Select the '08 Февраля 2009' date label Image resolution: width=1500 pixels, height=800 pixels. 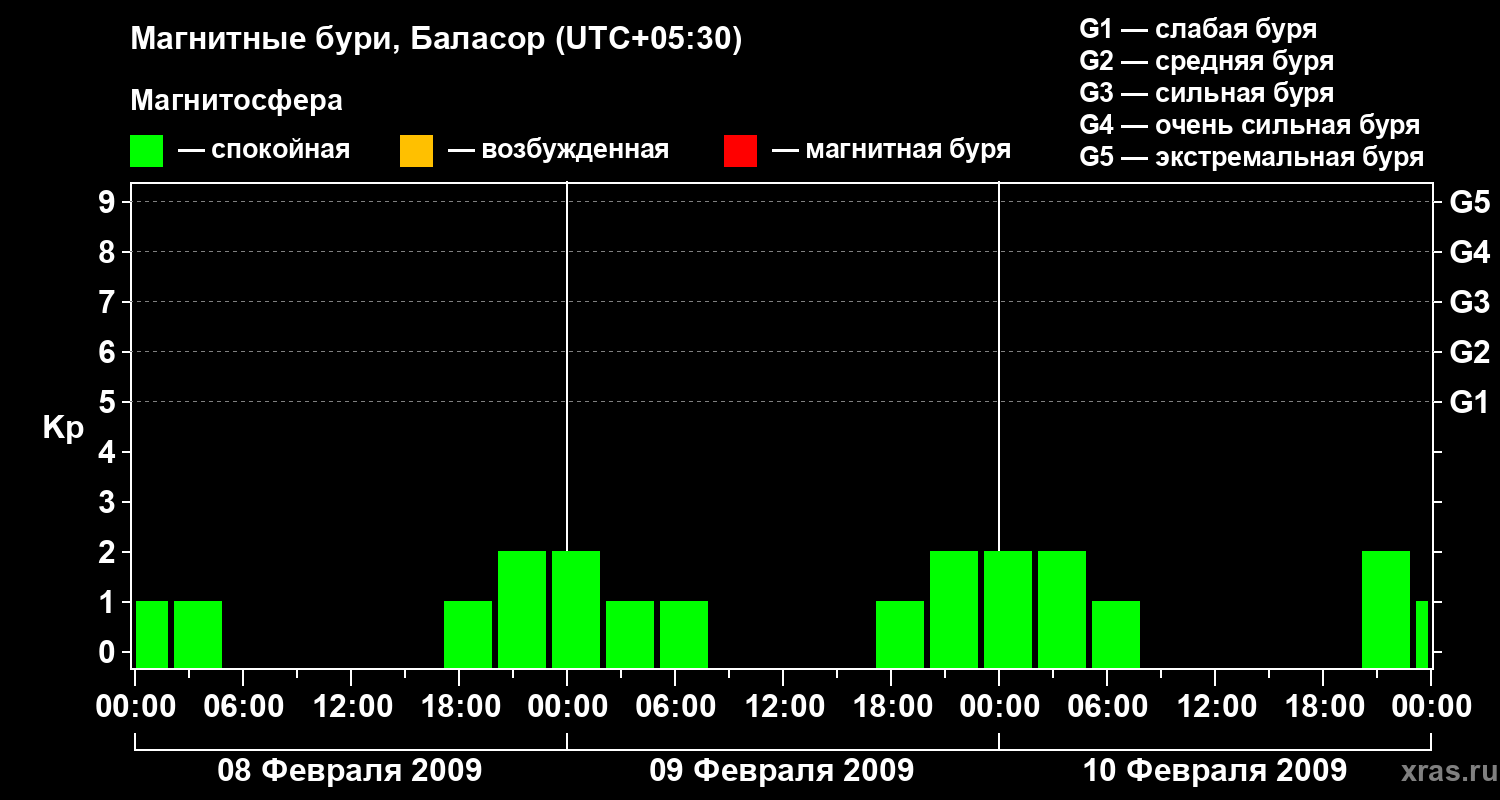[350, 771]
